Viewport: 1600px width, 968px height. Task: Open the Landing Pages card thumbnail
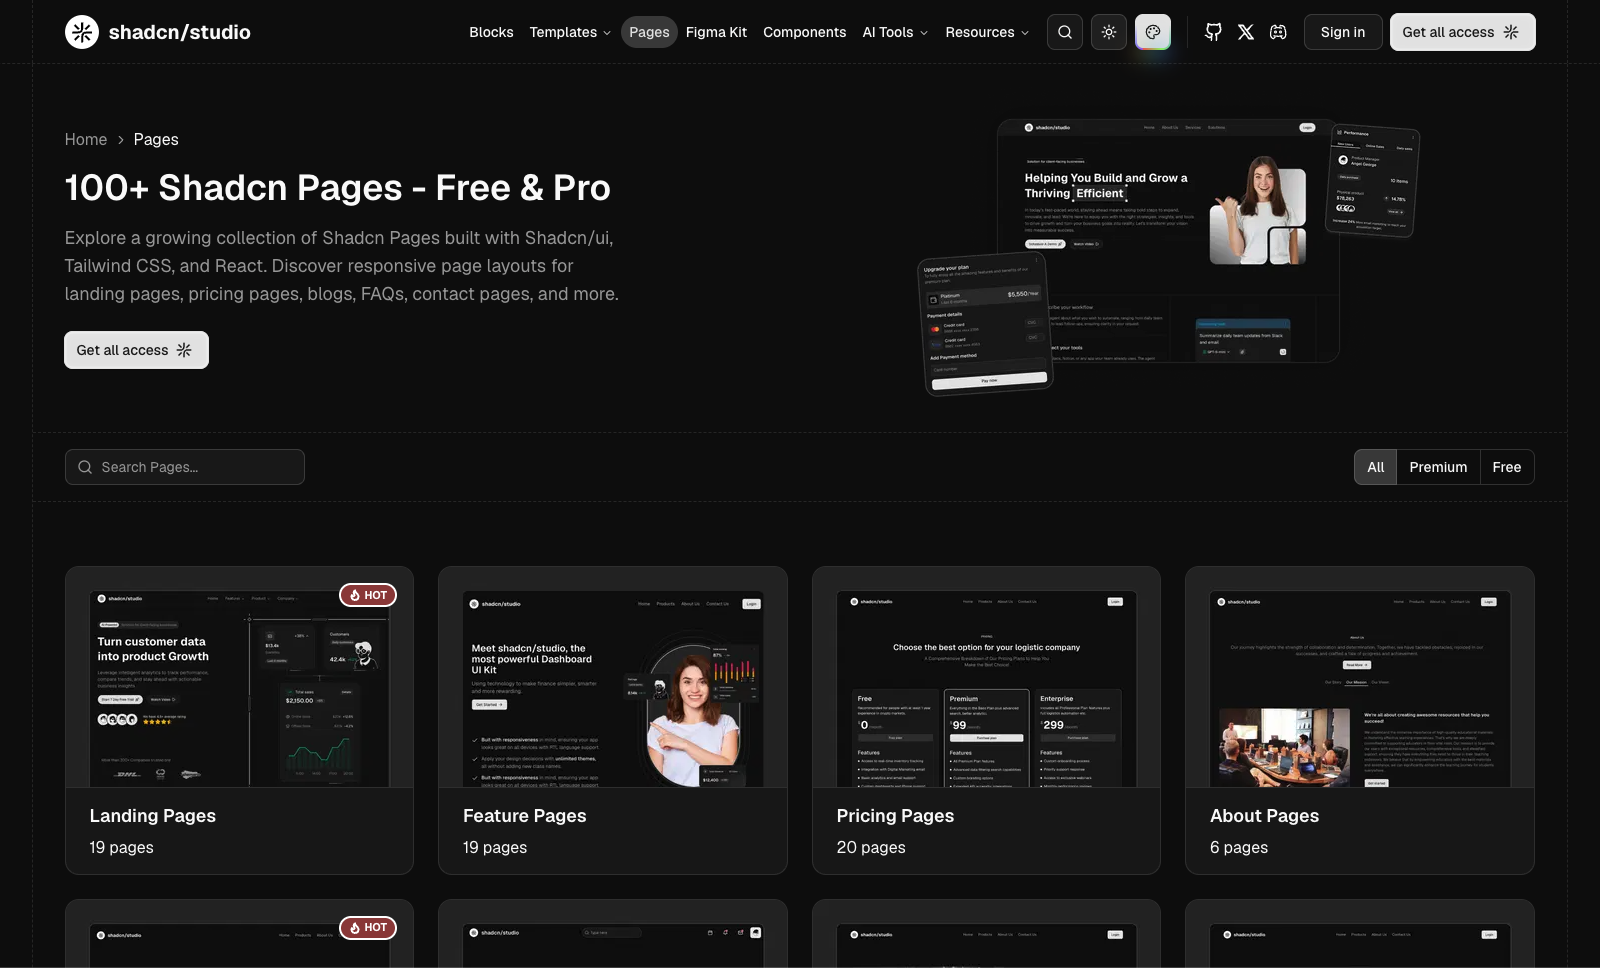coord(239,688)
